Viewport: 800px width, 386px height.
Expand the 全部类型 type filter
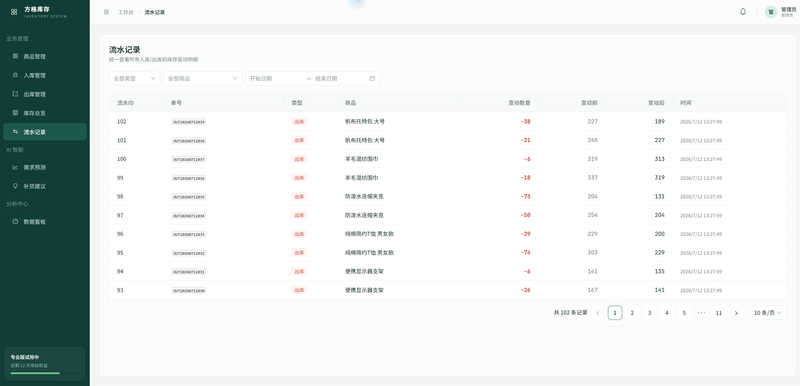135,79
